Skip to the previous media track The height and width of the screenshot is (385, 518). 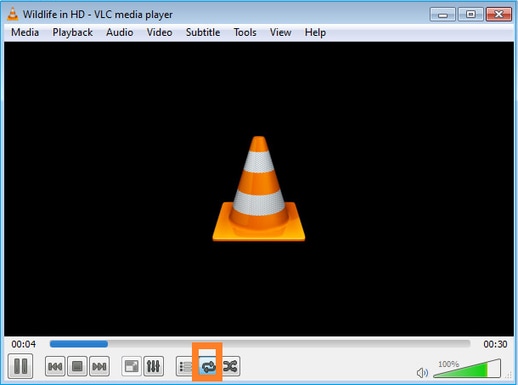[55, 366]
